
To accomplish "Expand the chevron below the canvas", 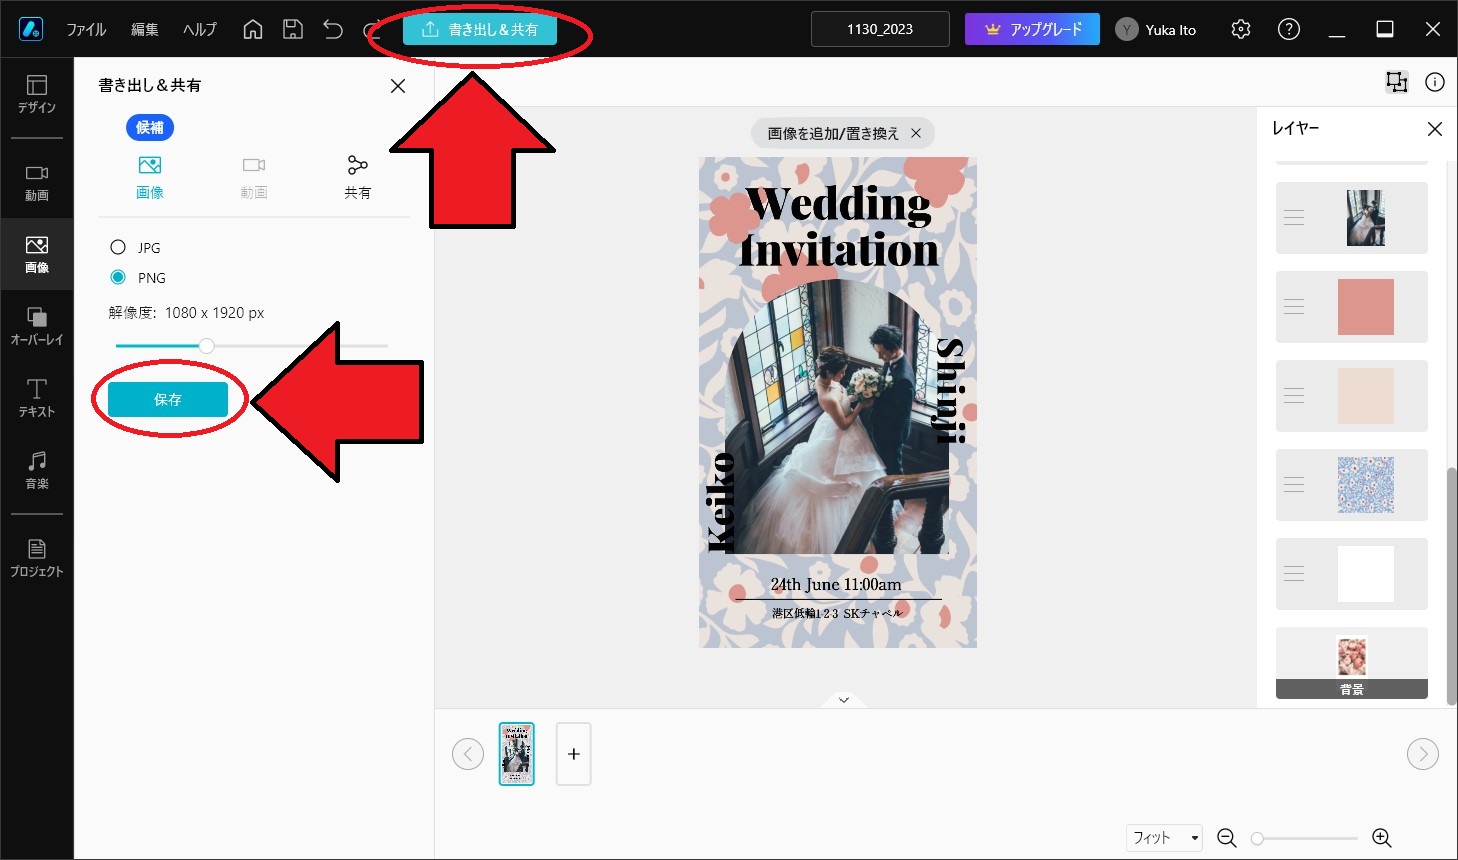I will [844, 700].
